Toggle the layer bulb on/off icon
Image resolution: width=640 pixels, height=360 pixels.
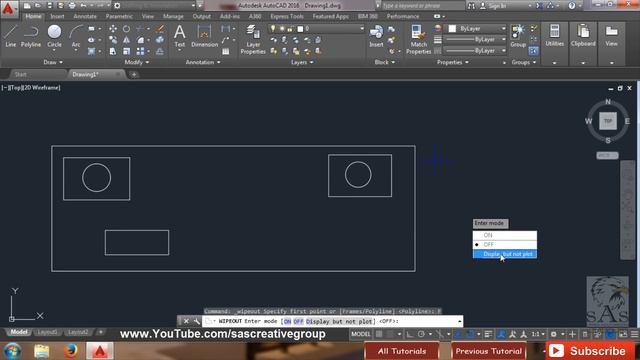click(x=273, y=29)
